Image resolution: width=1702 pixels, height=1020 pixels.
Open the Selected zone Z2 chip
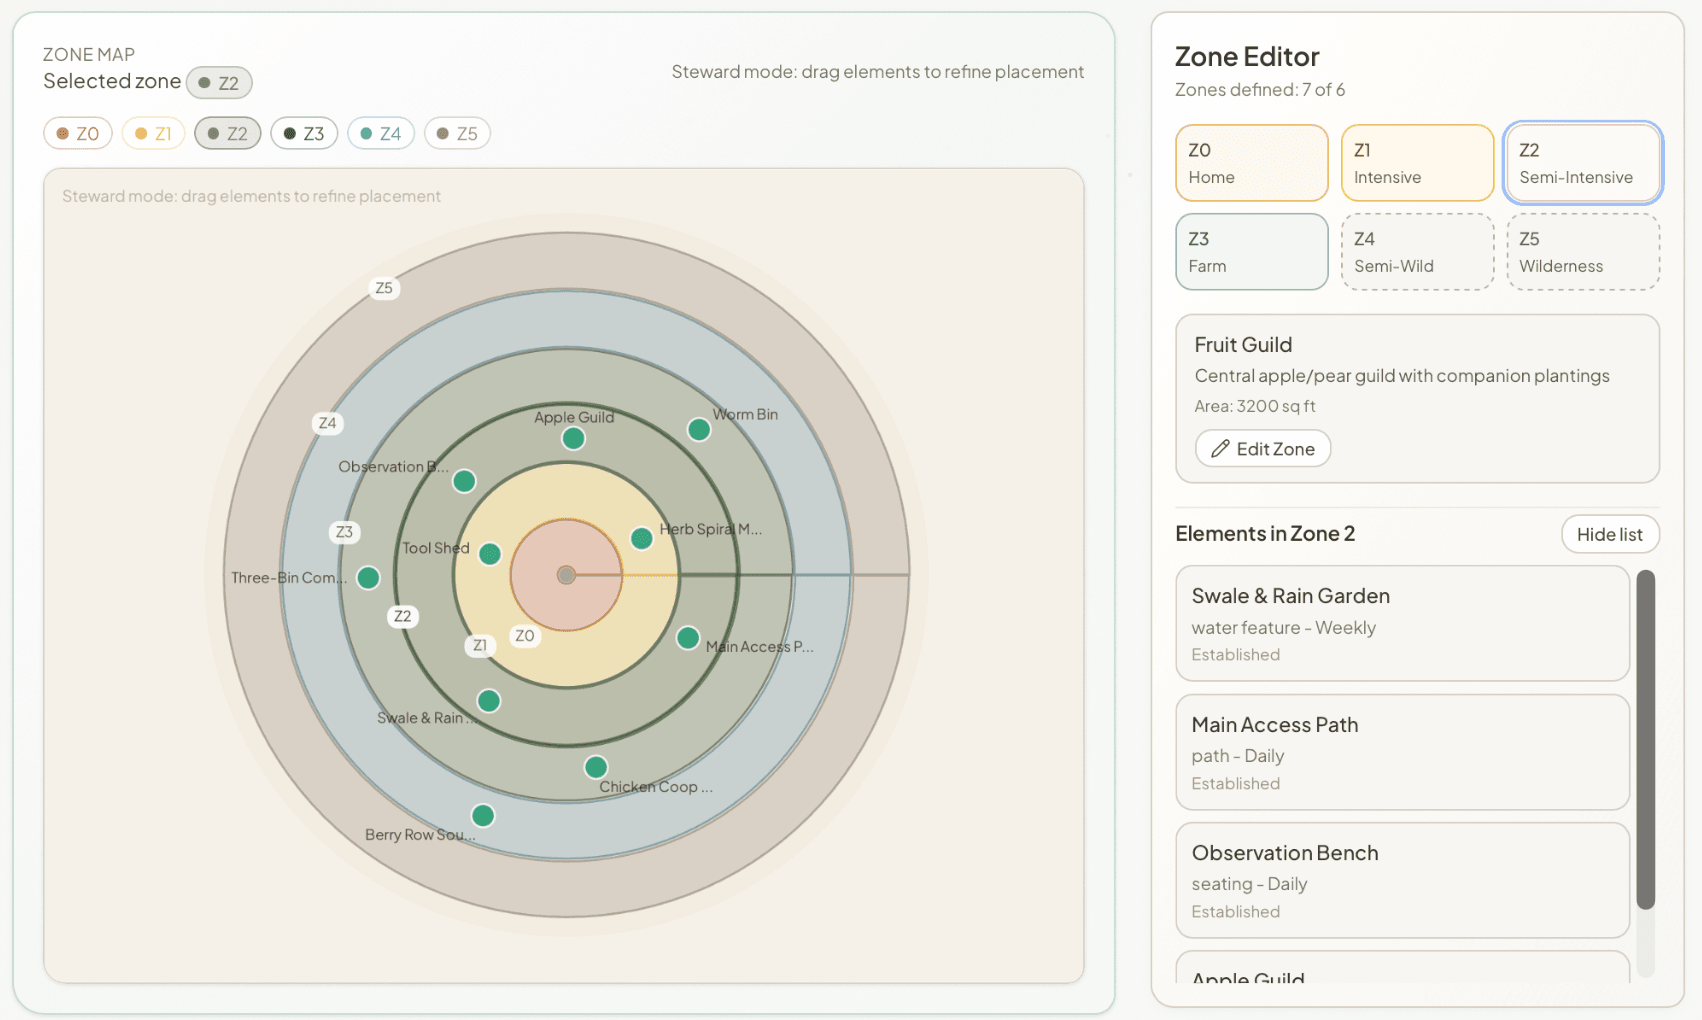pos(219,83)
